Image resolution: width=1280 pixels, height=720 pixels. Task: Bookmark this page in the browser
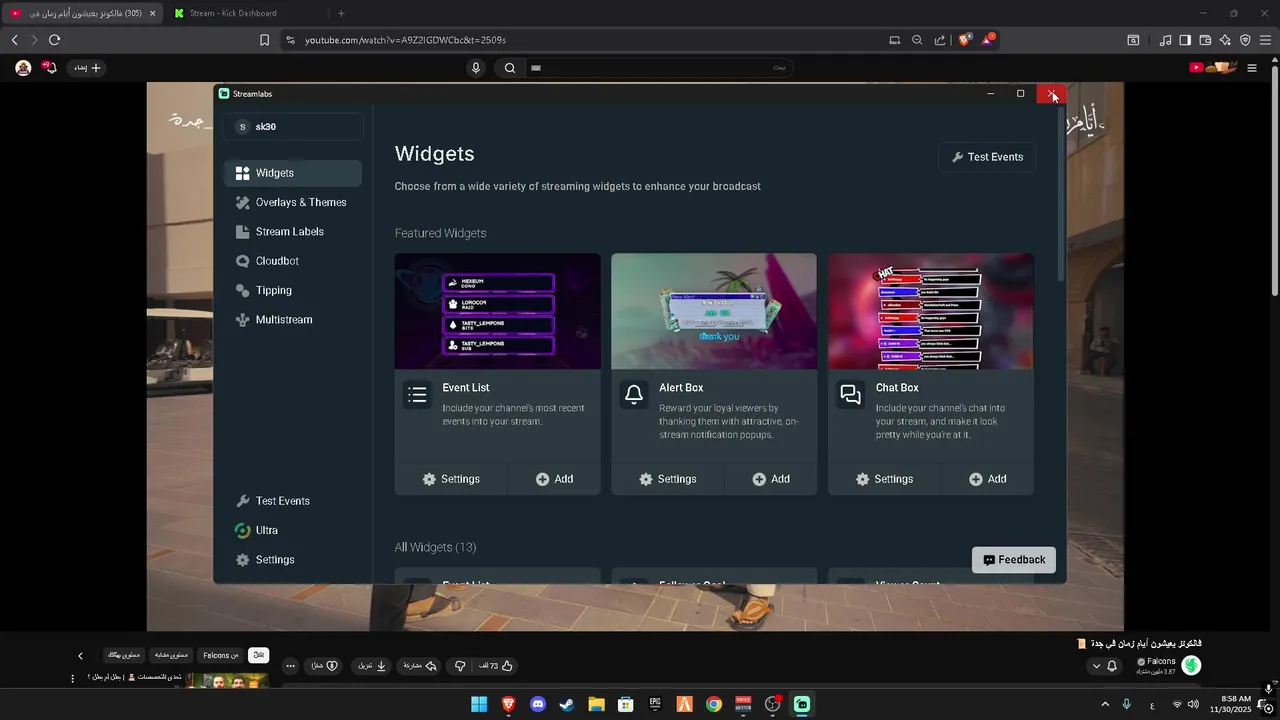pos(264,40)
